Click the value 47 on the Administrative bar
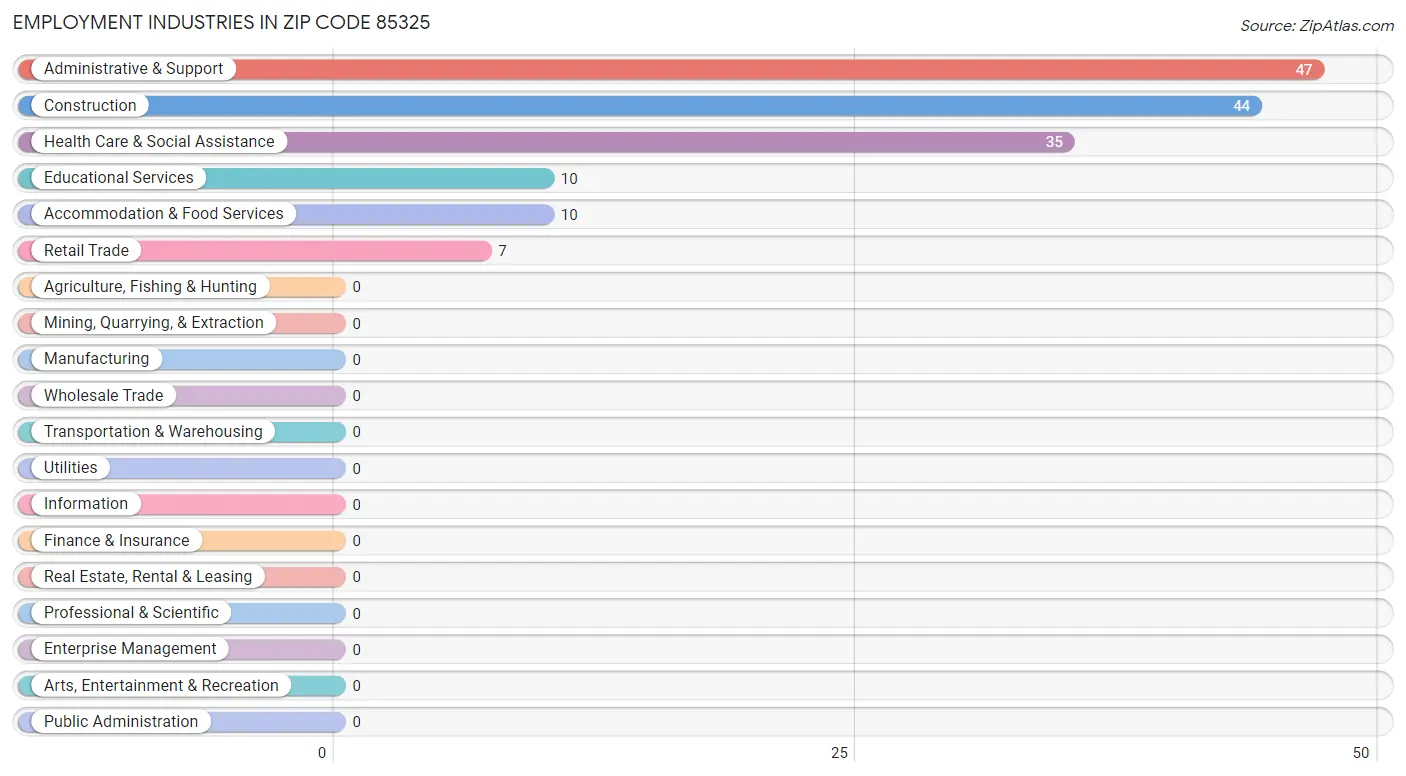This screenshot has height=776, width=1406. [1304, 70]
